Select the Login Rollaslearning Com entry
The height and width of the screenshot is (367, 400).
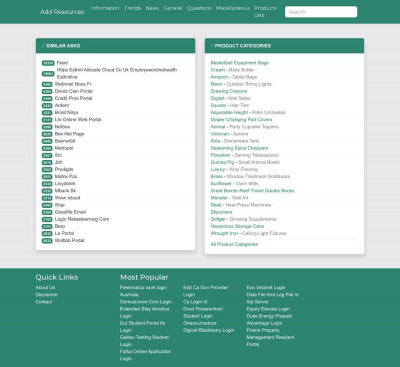[82, 219]
